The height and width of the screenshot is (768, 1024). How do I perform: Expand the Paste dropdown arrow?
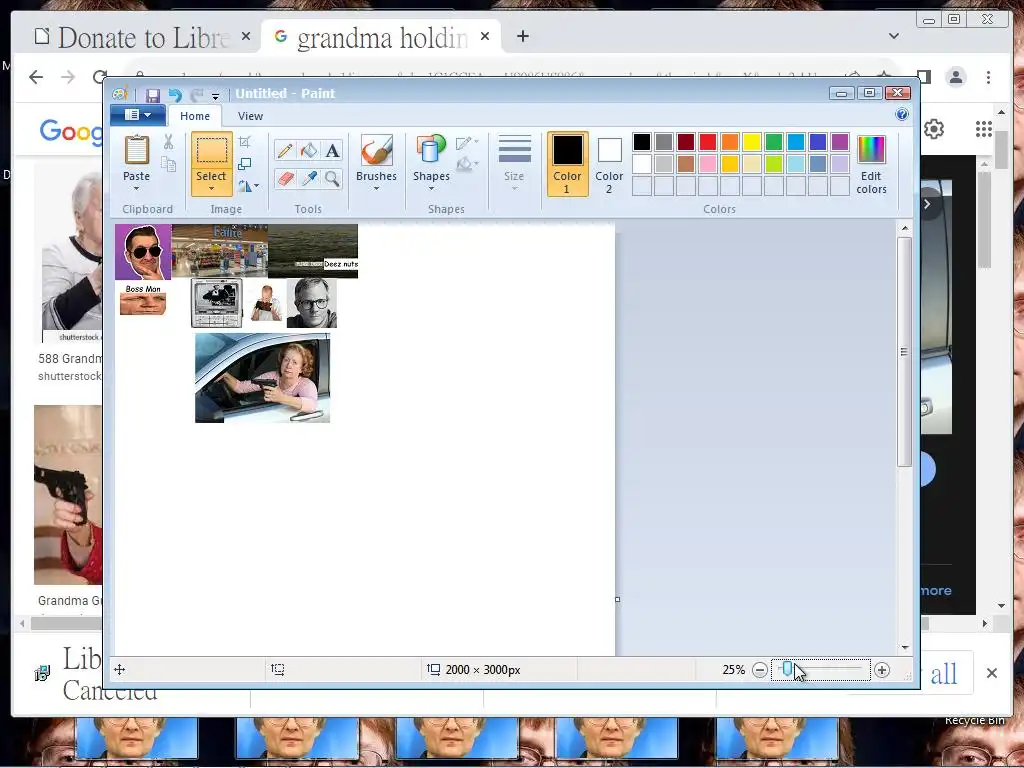(136, 189)
